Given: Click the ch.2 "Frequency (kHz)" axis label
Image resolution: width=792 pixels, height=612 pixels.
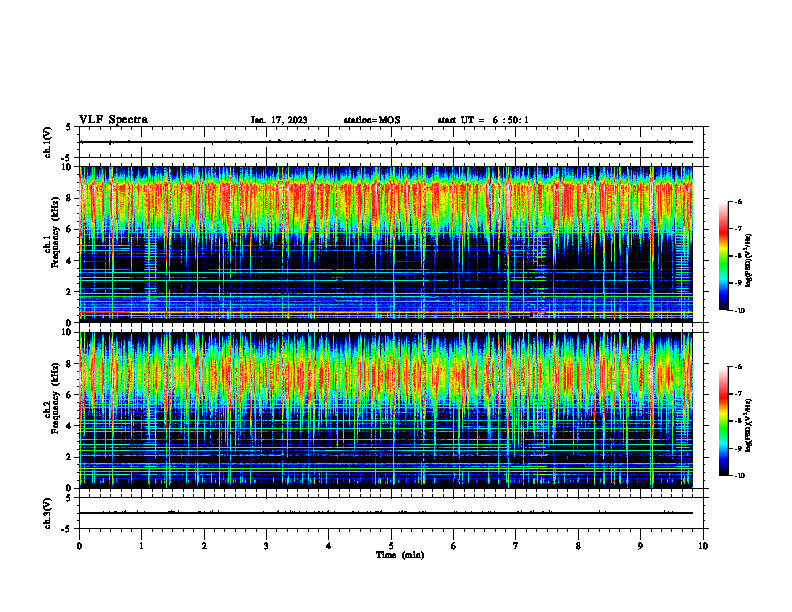Looking at the screenshot, I should [56, 398].
